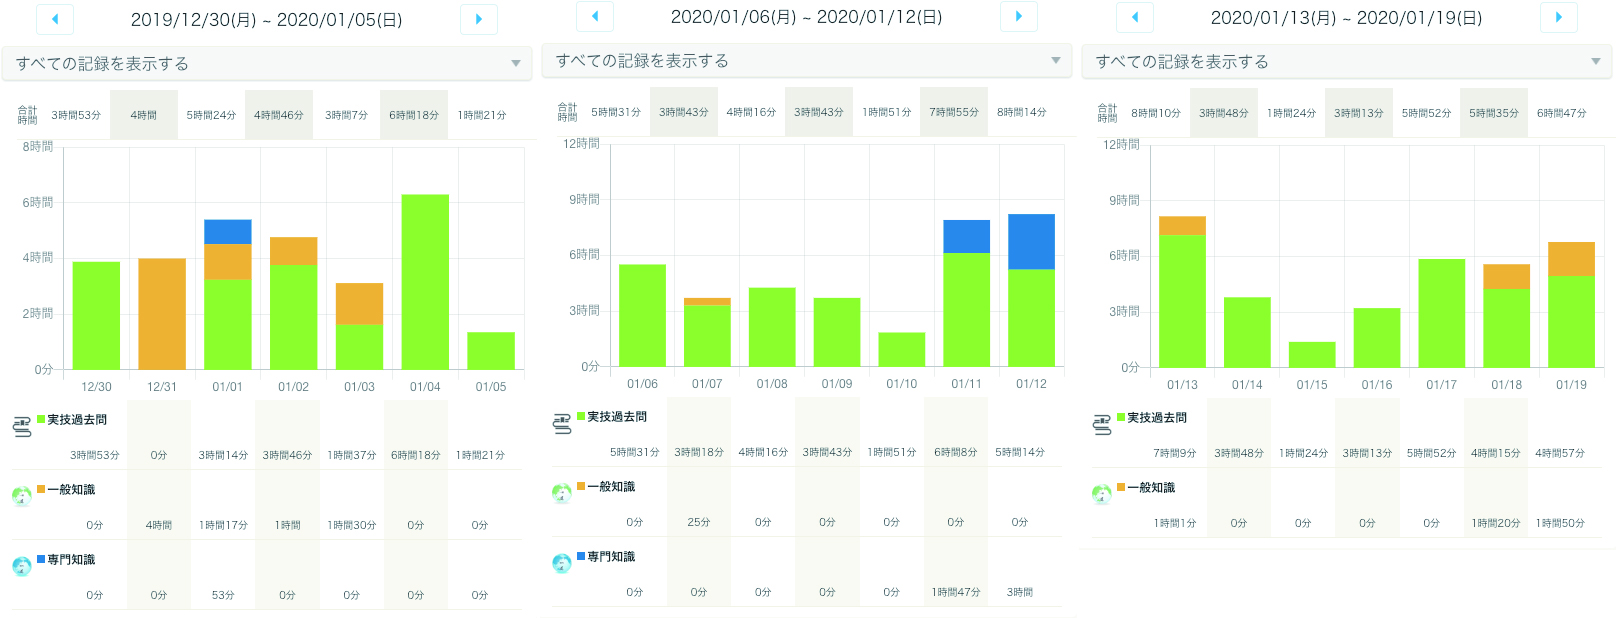Screen dimensions: 1616x618
Task: Click 一般知識 icon in 2019/12/30 panel
Action: click(22, 496)
